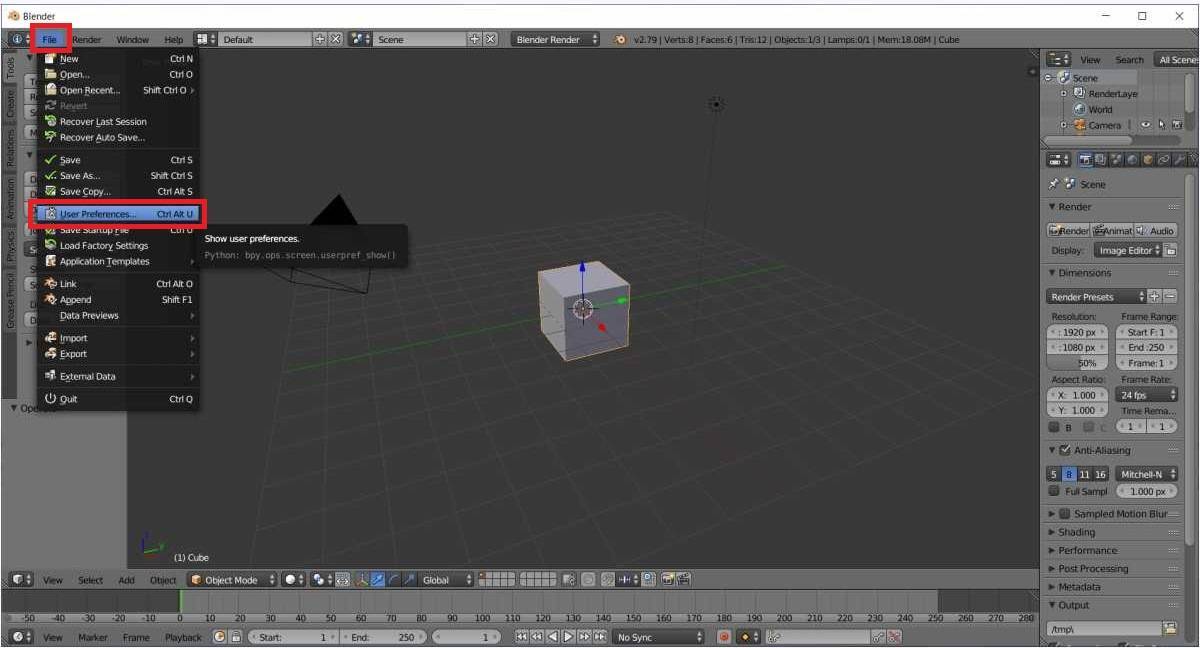
Task: Open Render Presets dropdown
Action: tap(1096, 297)
